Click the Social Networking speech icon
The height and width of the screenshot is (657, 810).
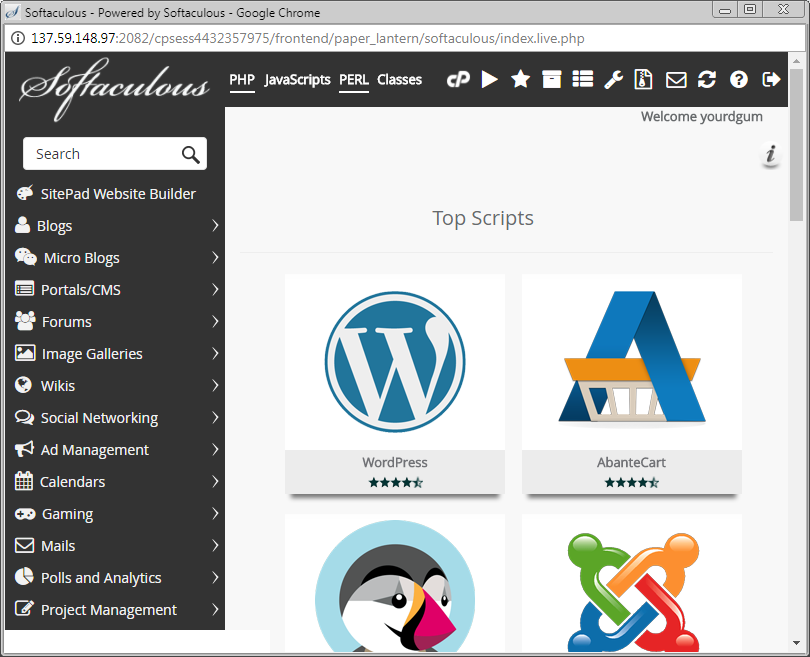(24, 417)
